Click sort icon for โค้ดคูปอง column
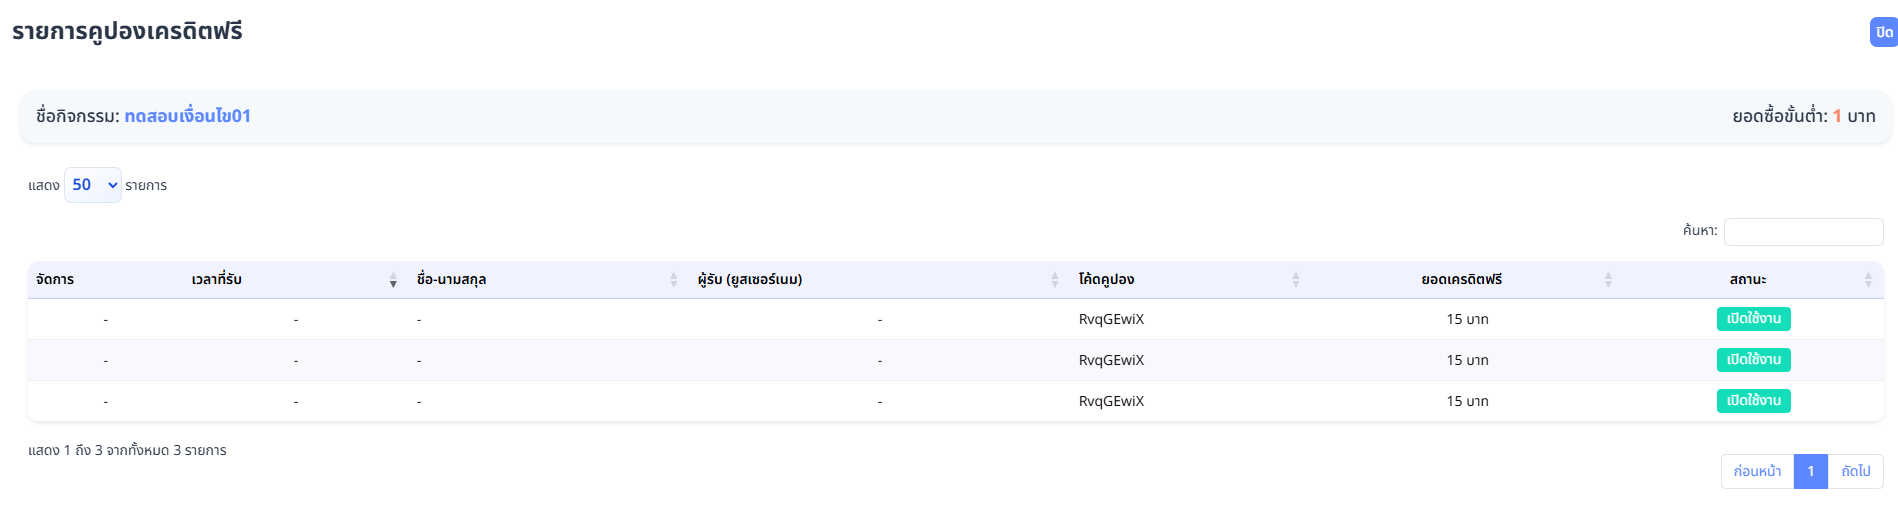 (x=1296, y=280)
